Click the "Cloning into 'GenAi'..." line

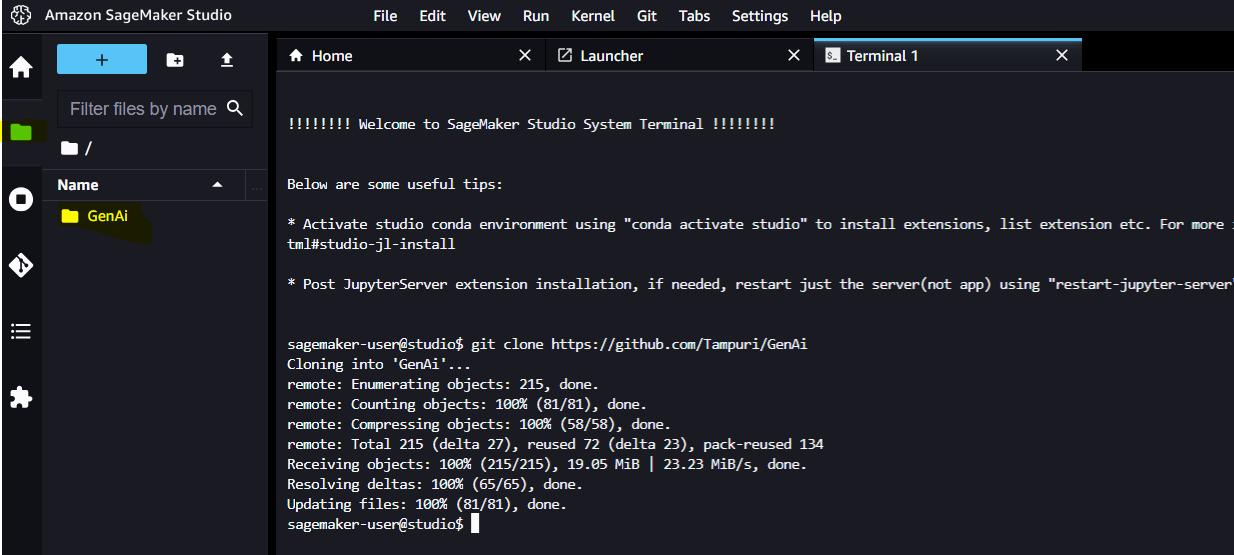point(379,364)
